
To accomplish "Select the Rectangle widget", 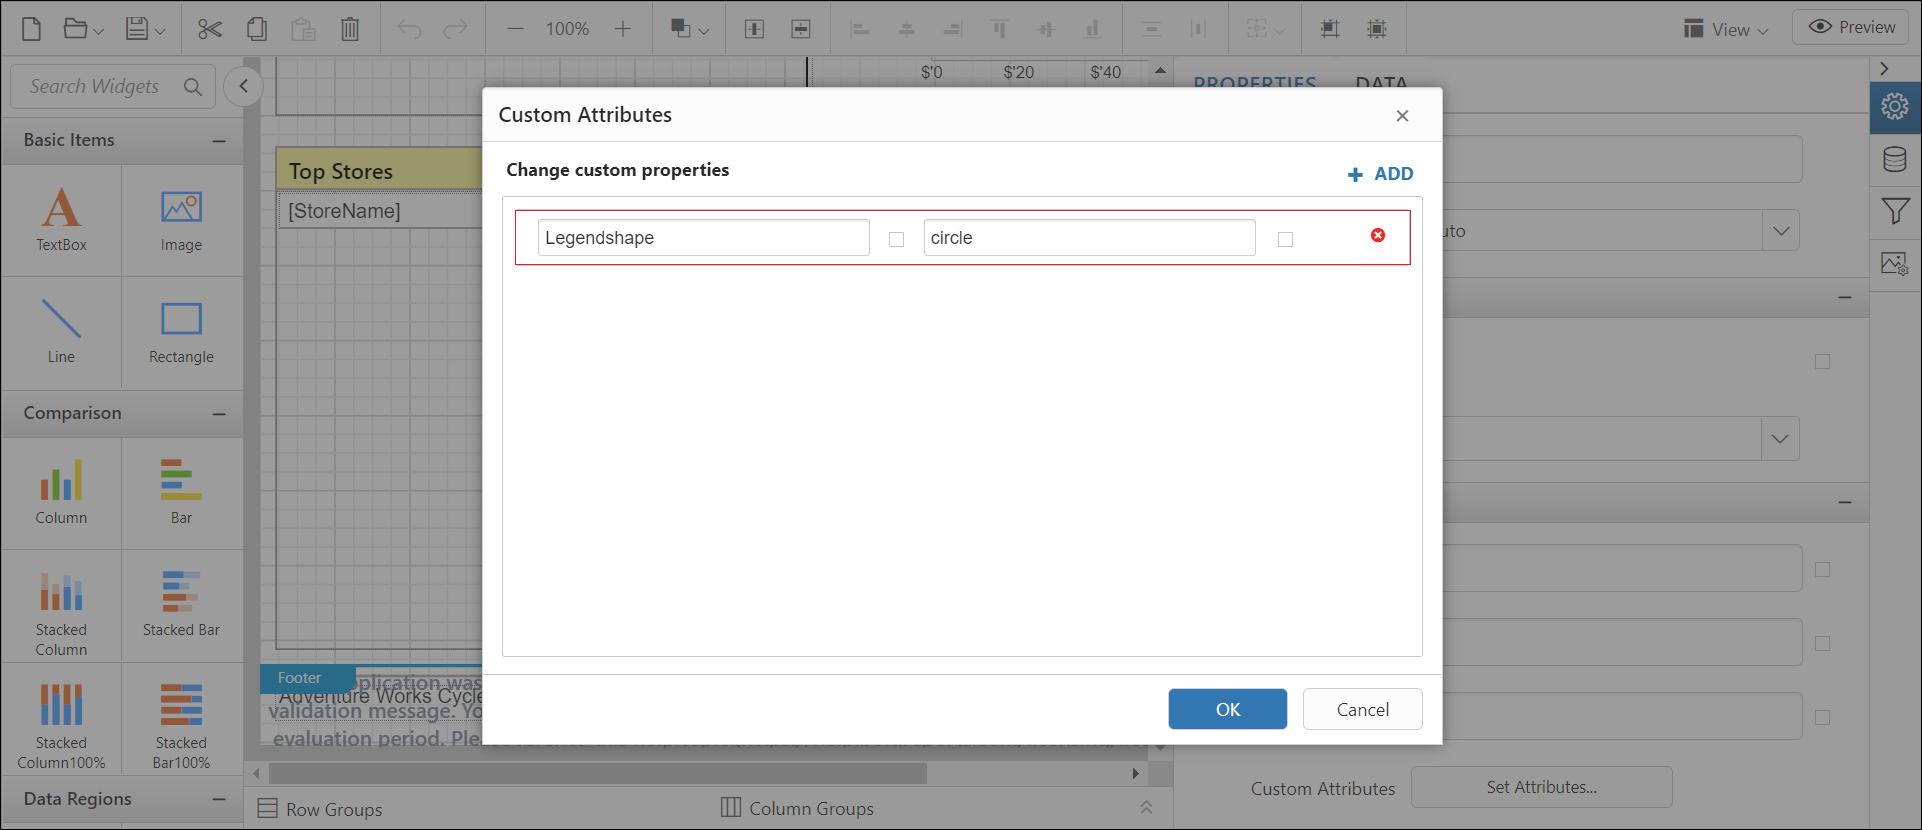I will (x=181, y=332).
